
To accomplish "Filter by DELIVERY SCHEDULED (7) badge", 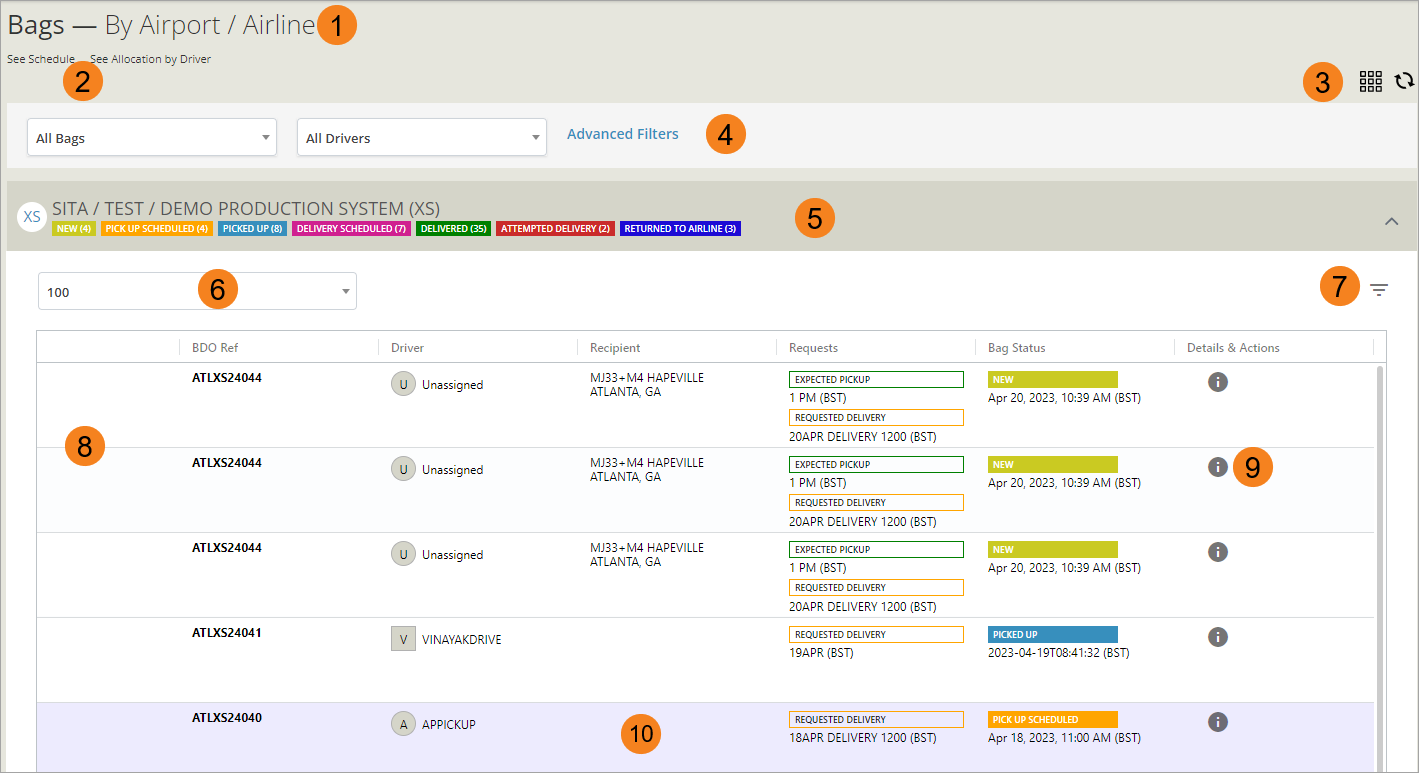I will [351, 228].
